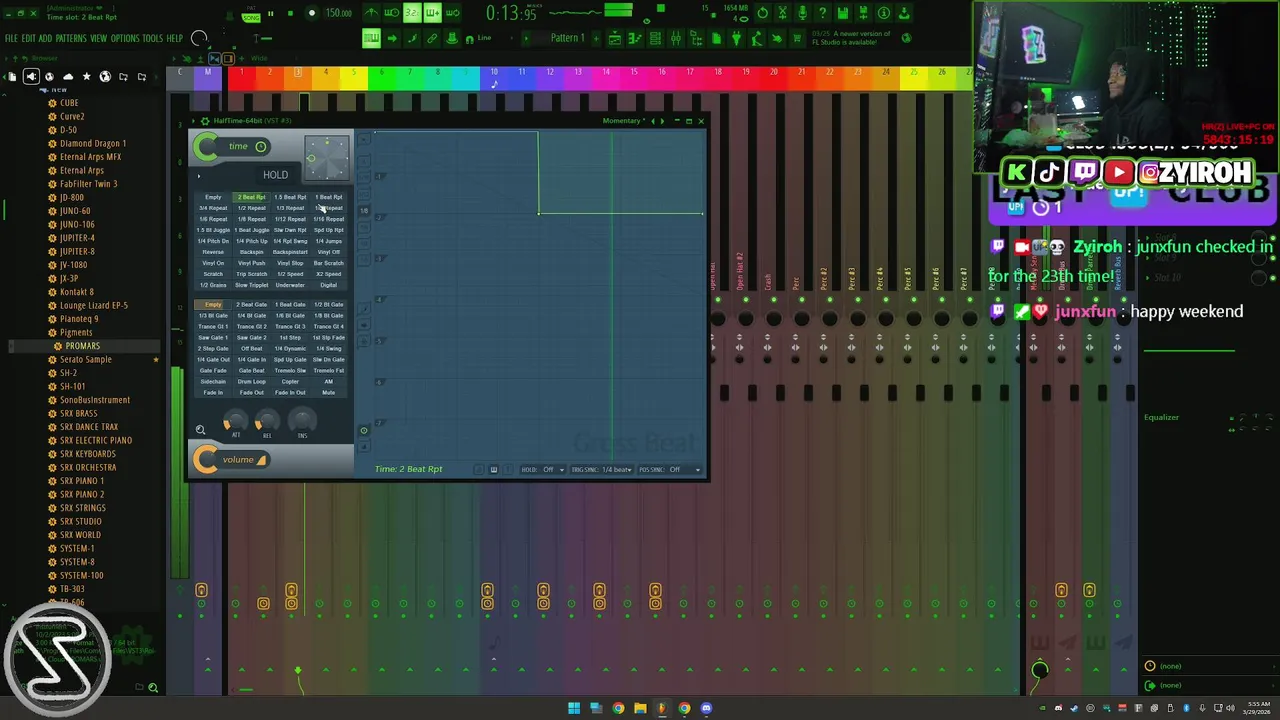Toggle the 3.2. recording countdown icon

tap(412, 13)
